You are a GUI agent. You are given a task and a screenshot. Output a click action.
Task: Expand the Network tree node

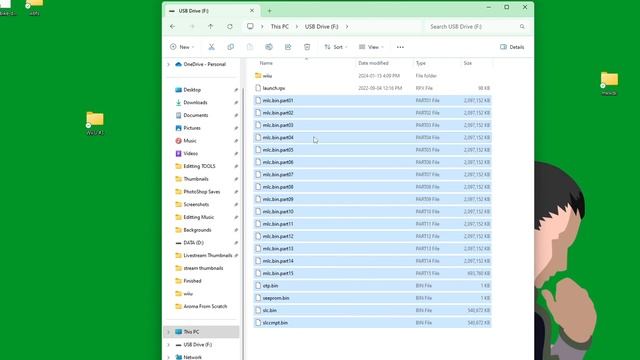pos(169,357)
